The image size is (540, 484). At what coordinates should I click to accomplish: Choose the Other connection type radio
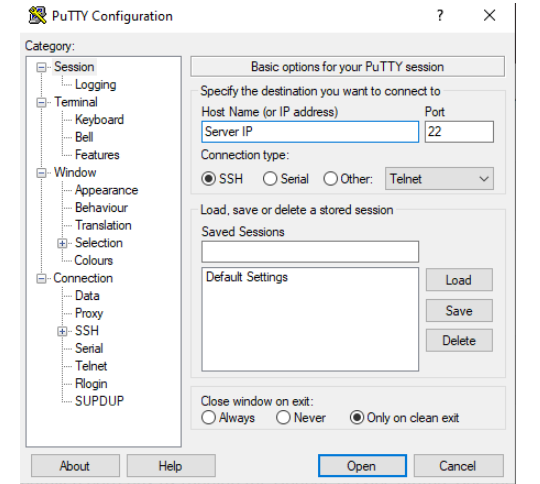tap(330, 179)
